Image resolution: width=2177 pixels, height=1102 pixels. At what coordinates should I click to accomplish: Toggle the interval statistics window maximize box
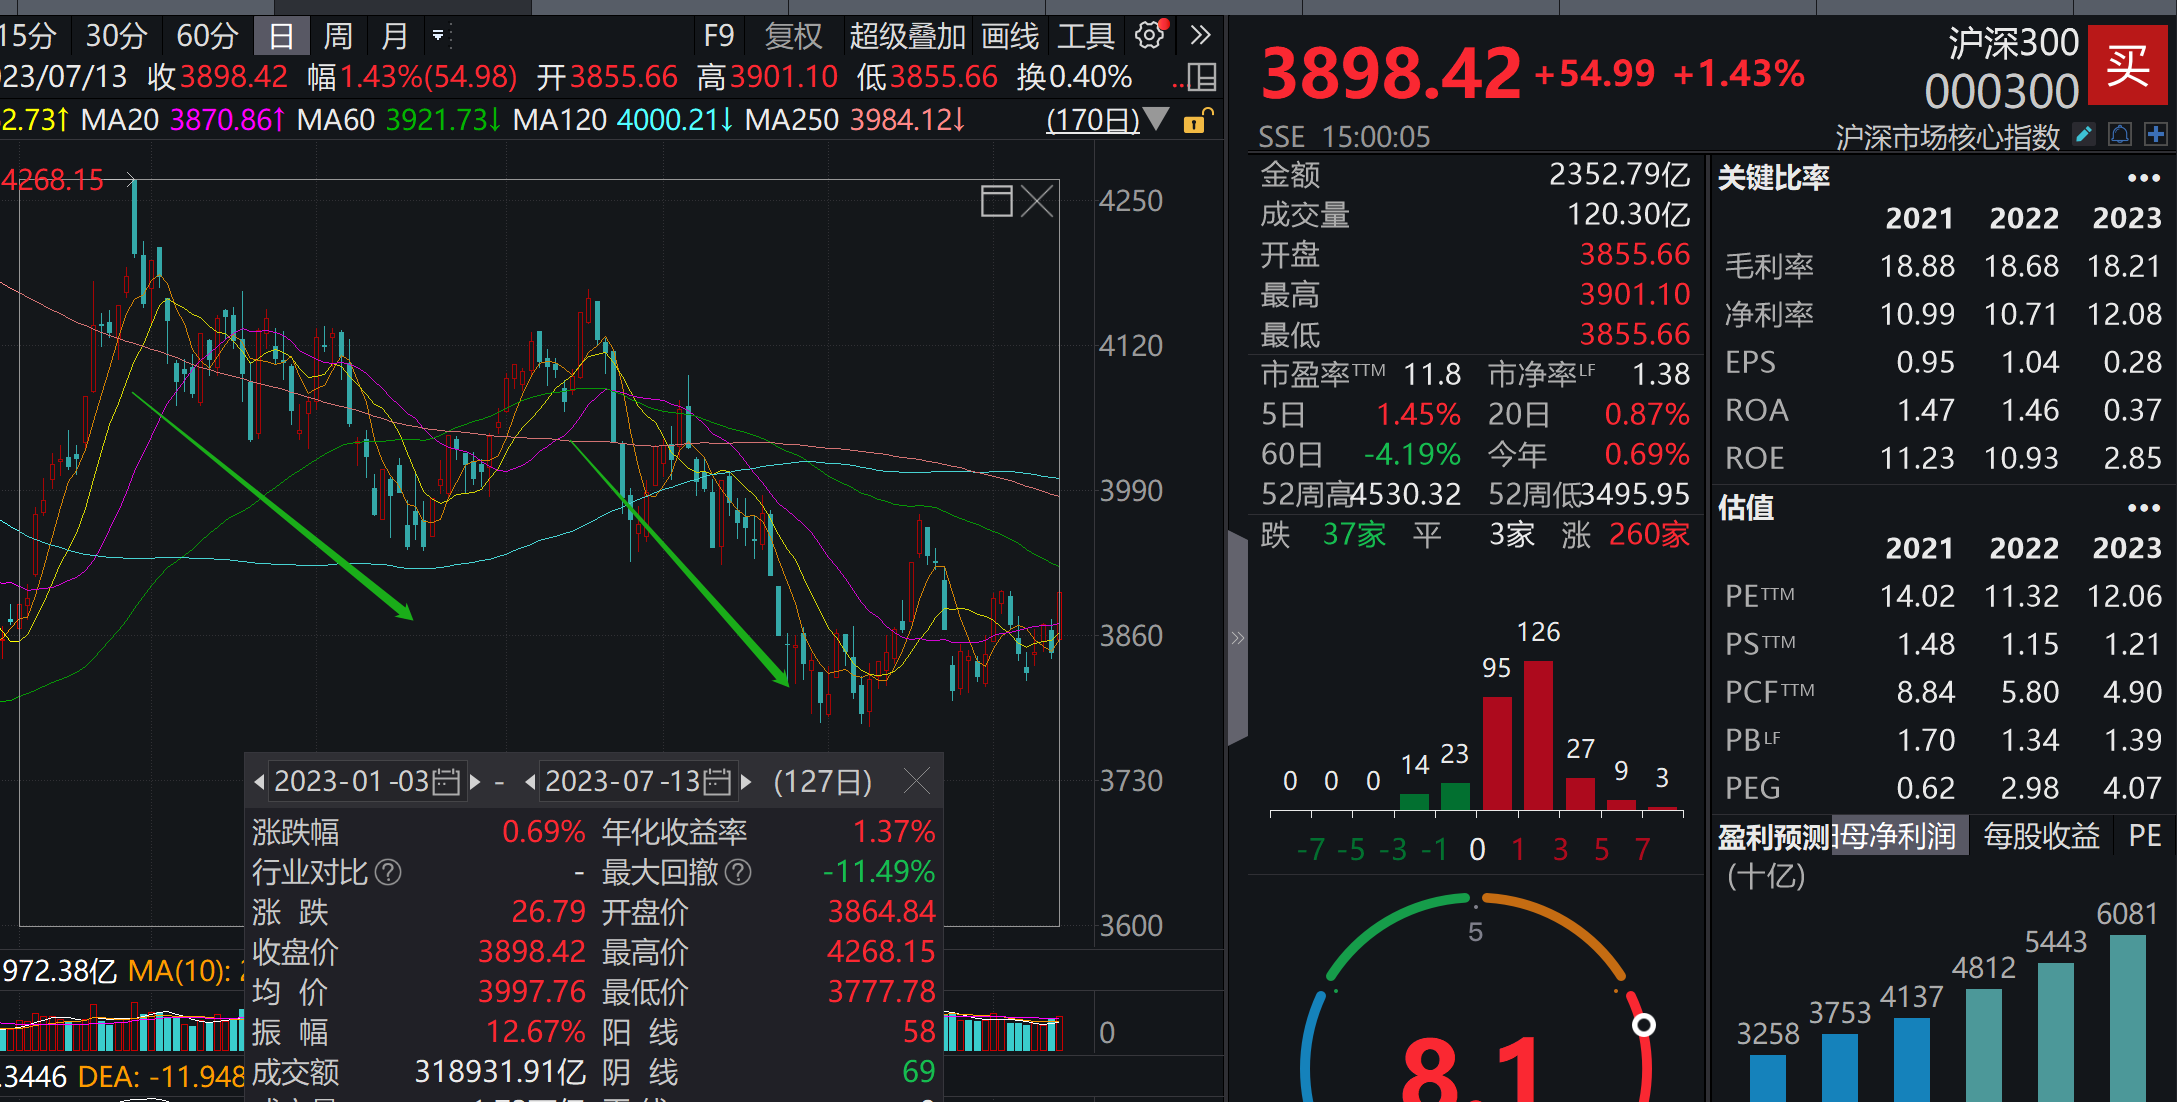[x=996, y=201]
